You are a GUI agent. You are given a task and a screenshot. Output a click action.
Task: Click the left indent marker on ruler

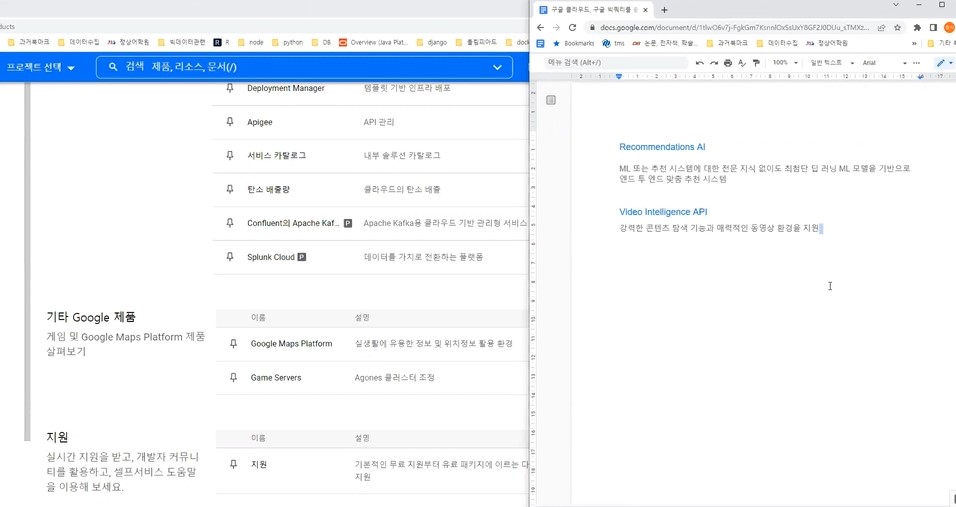(x=619, y=76)
